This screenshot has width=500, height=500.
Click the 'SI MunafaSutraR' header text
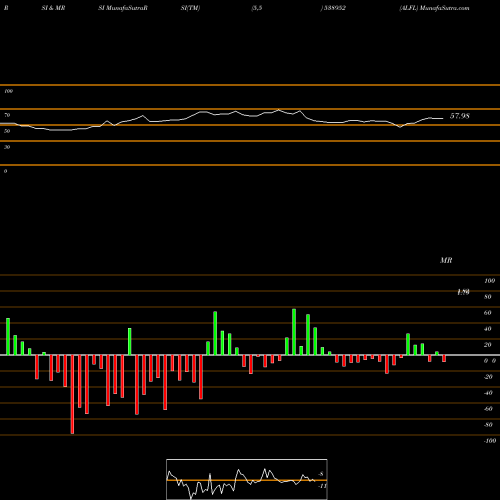click(x=123, y=8)
